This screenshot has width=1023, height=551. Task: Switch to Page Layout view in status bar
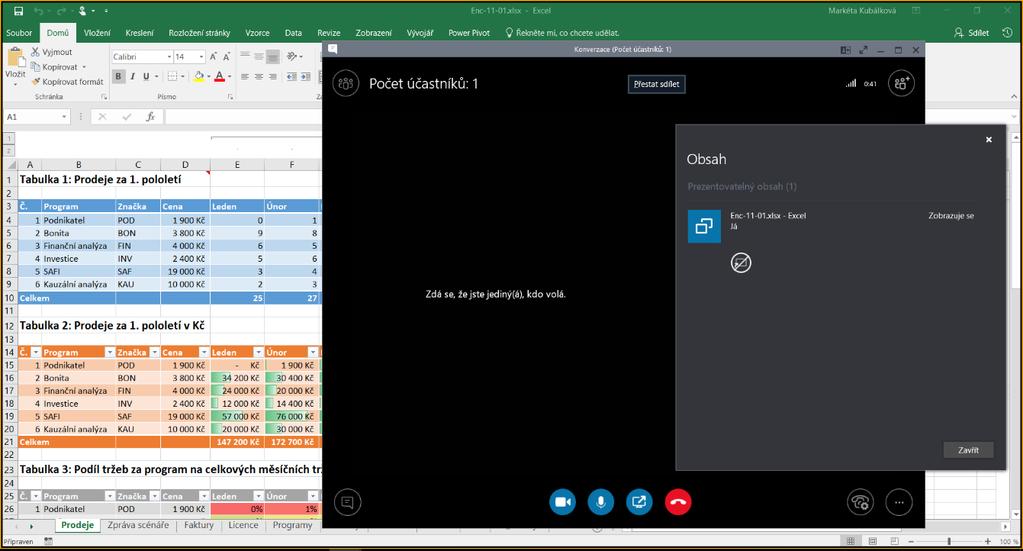[872, 541]
